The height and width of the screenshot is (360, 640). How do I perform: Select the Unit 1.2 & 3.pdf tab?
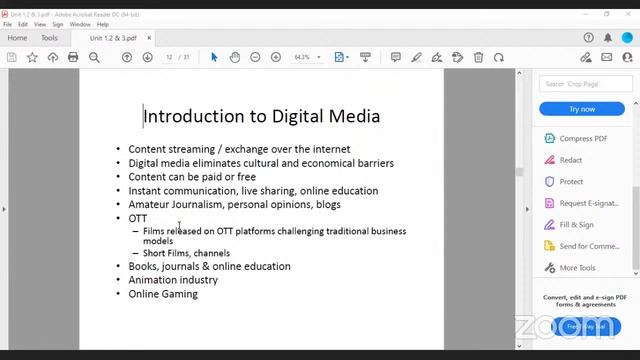(113, 38)
